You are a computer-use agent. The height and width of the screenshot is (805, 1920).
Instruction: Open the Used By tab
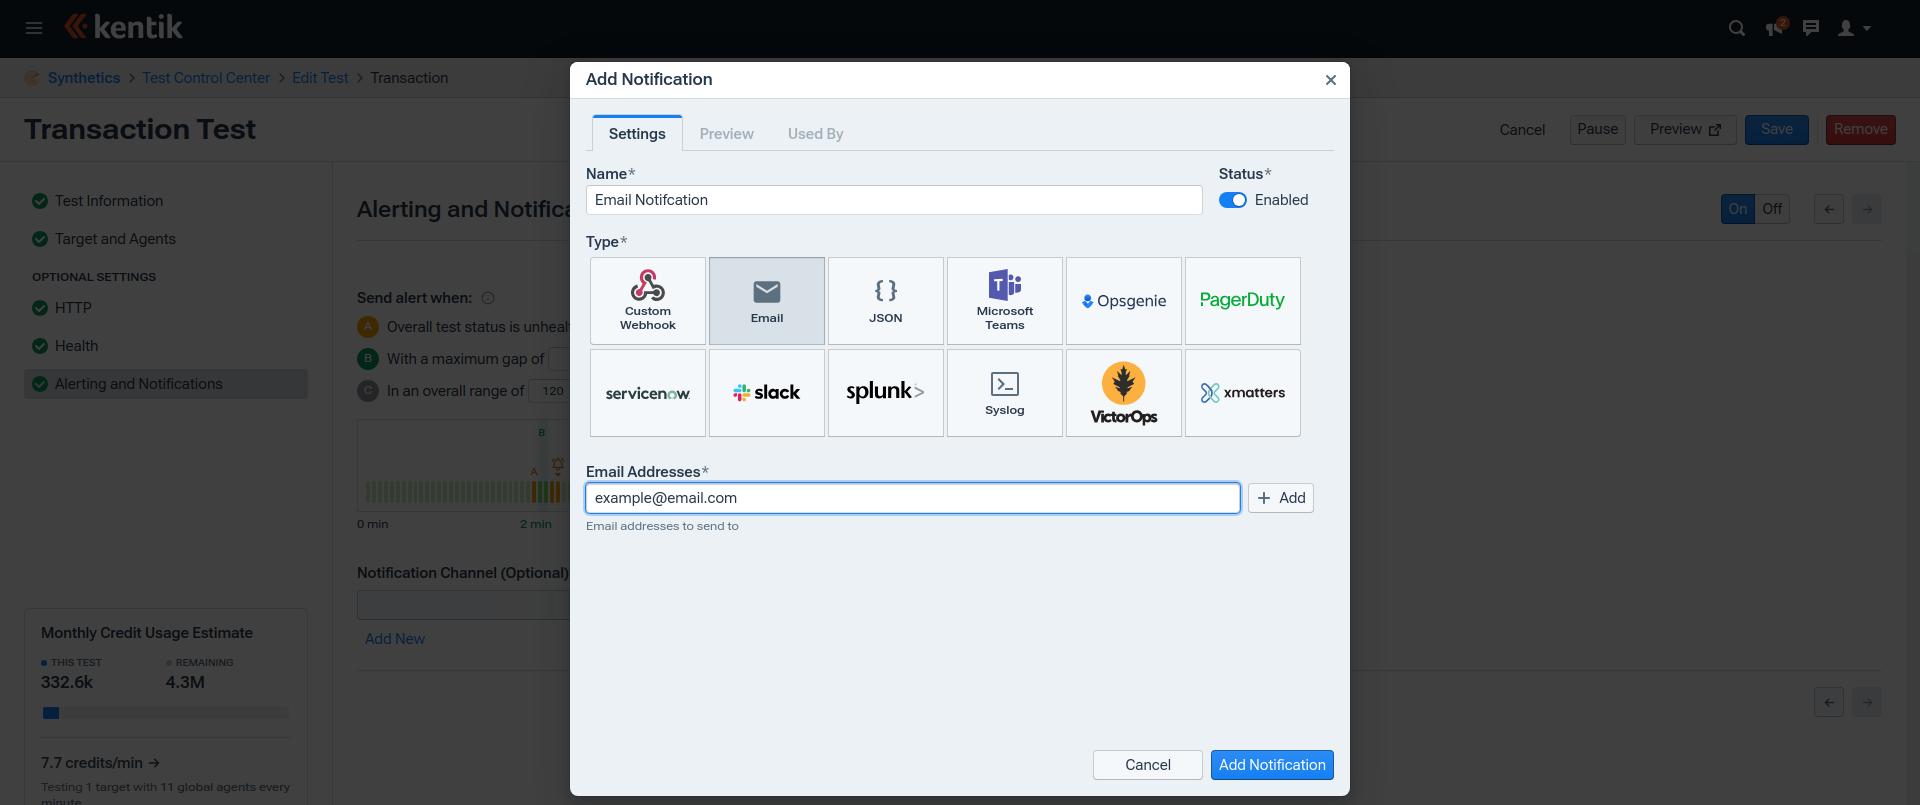(815, 134)
